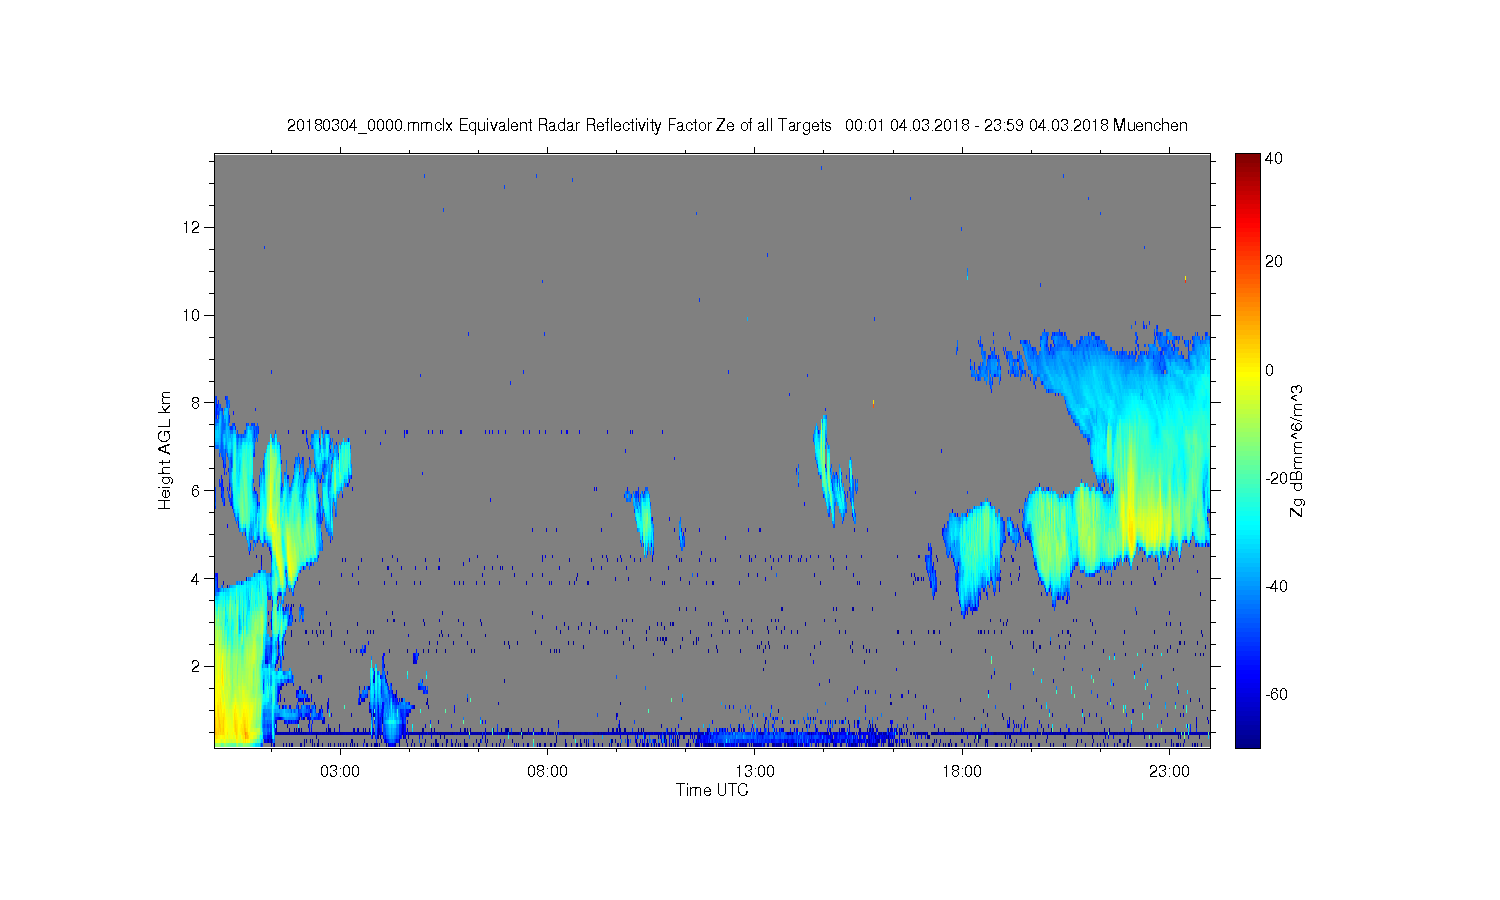Click the 'Zg dBmm^6/m^3' colorbar unit label
The image size is (1500, 900).
[1297, 450]
